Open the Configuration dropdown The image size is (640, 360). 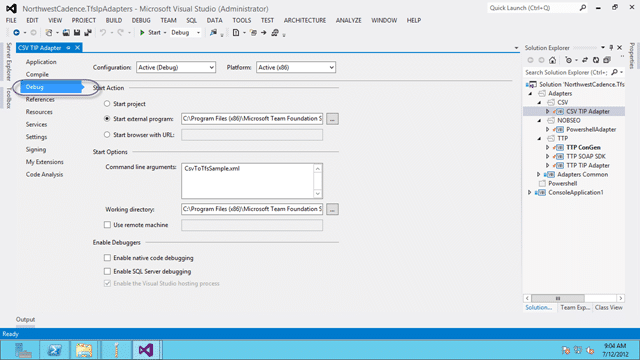(176, 67)
